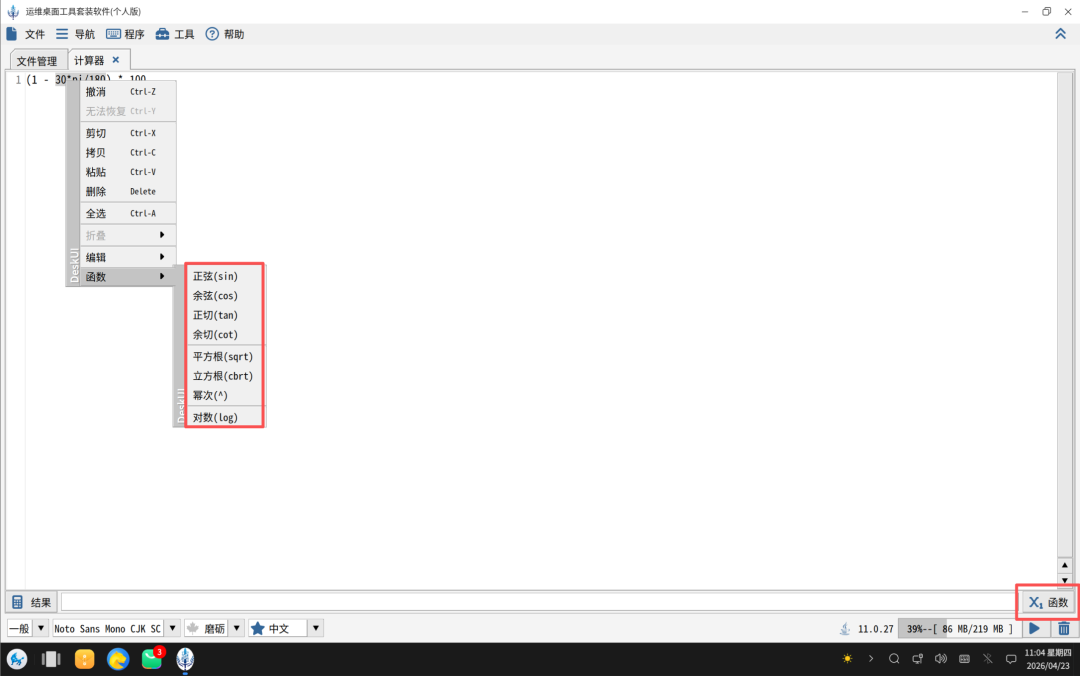Open the 中文 language dropdown arrow

click(x=315, y=628)
